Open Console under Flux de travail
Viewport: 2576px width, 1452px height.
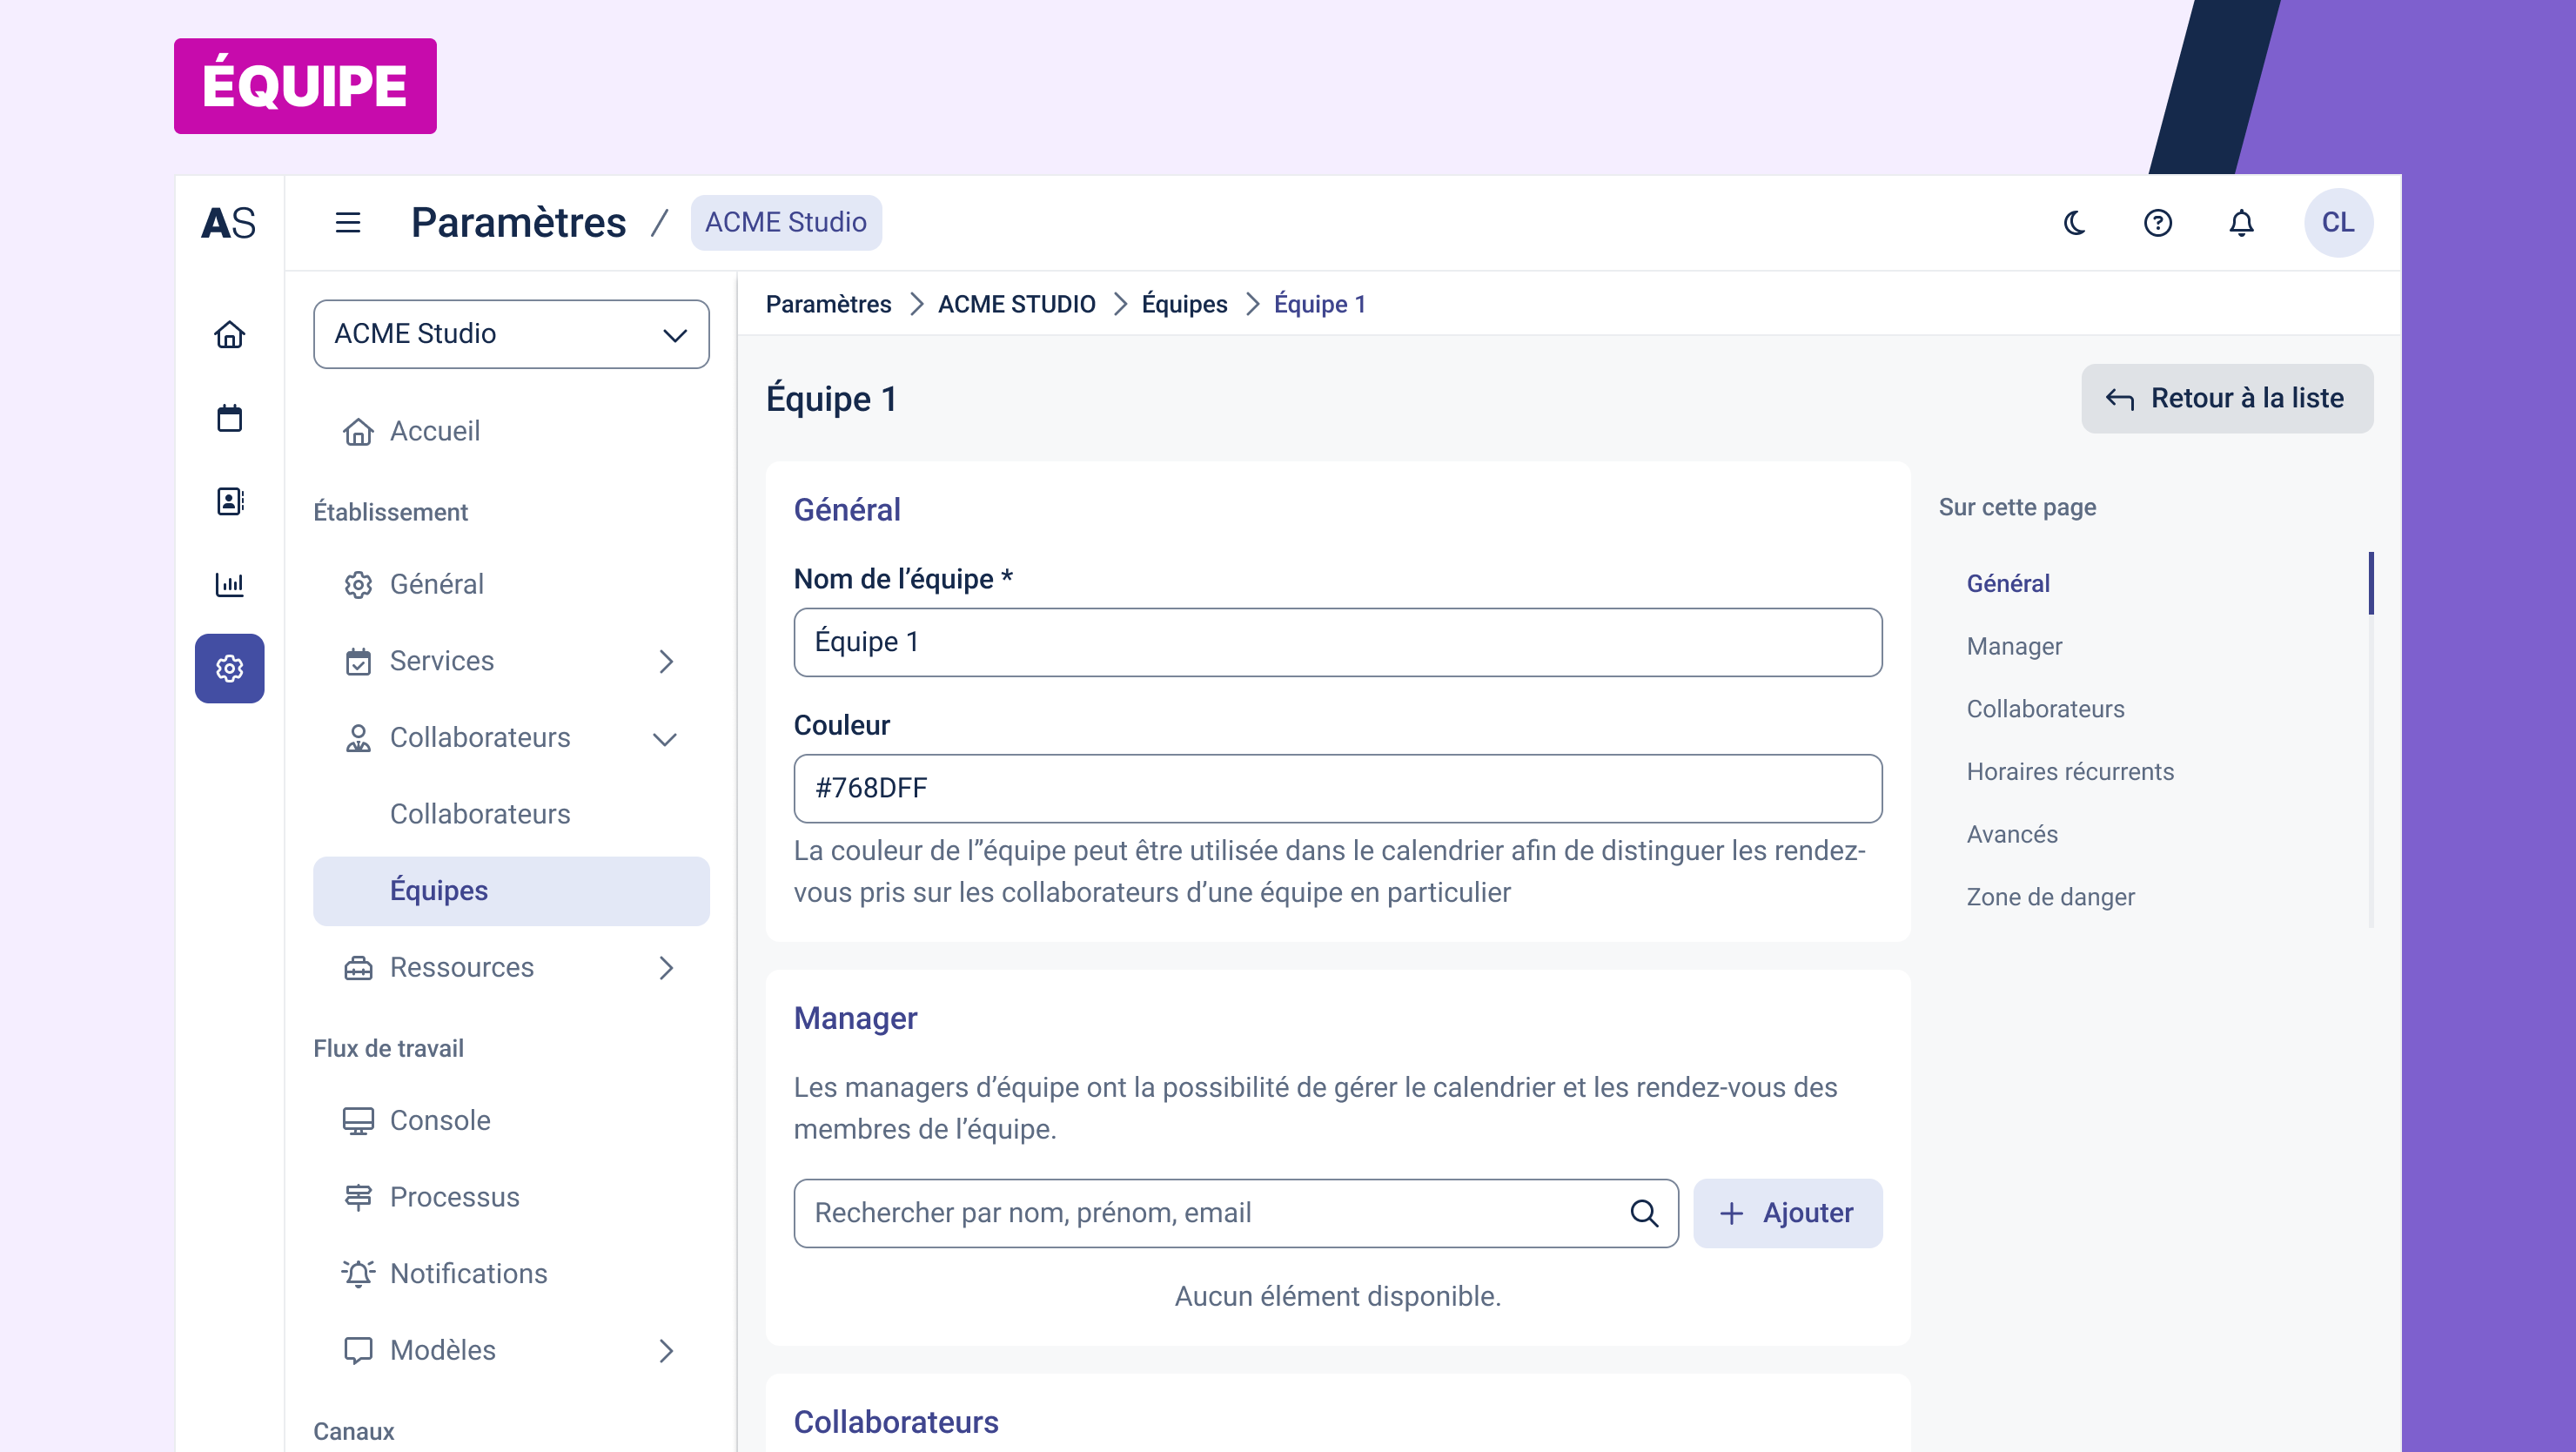[x=511, y=1120]
